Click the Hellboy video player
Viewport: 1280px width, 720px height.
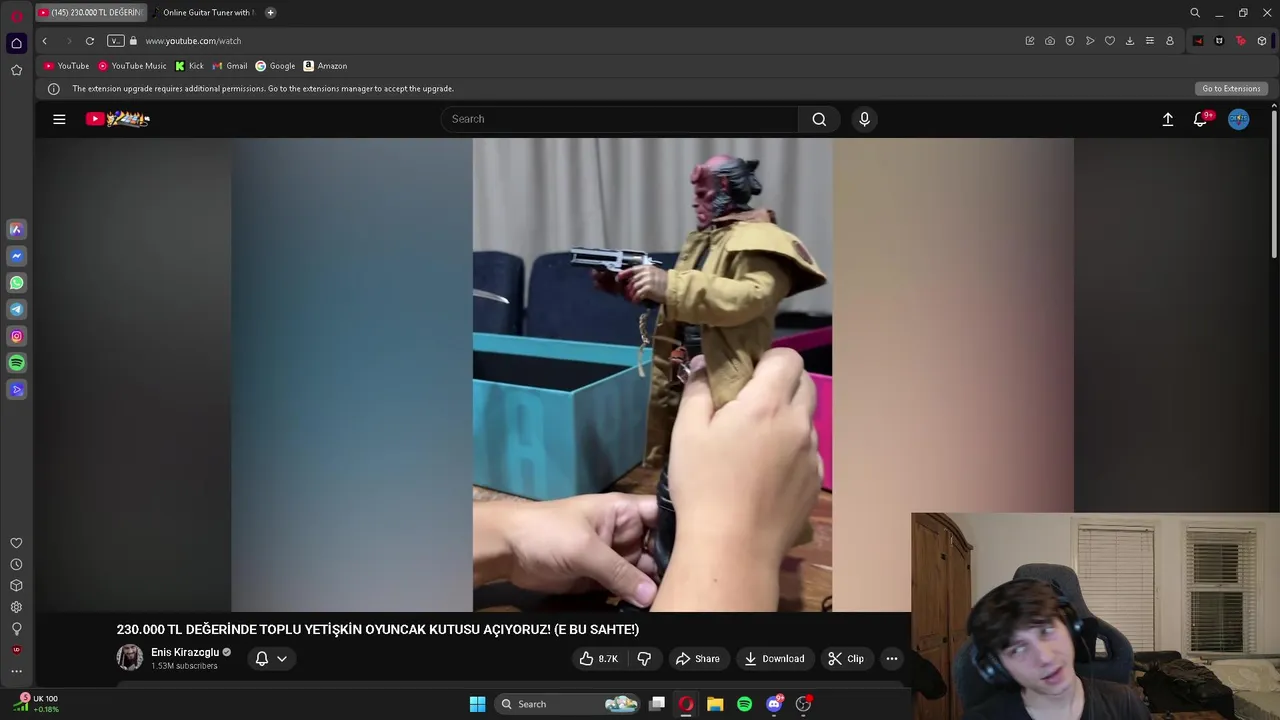pyautogui.click(x=652, y=375)
